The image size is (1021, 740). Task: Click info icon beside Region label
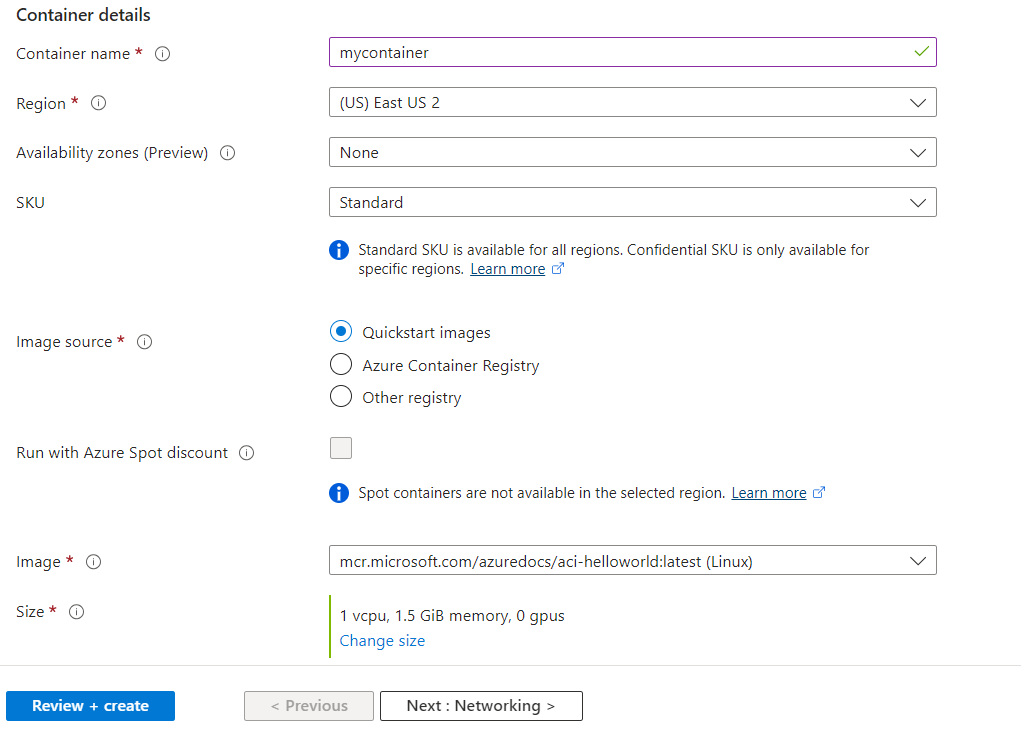click(98, 103)
